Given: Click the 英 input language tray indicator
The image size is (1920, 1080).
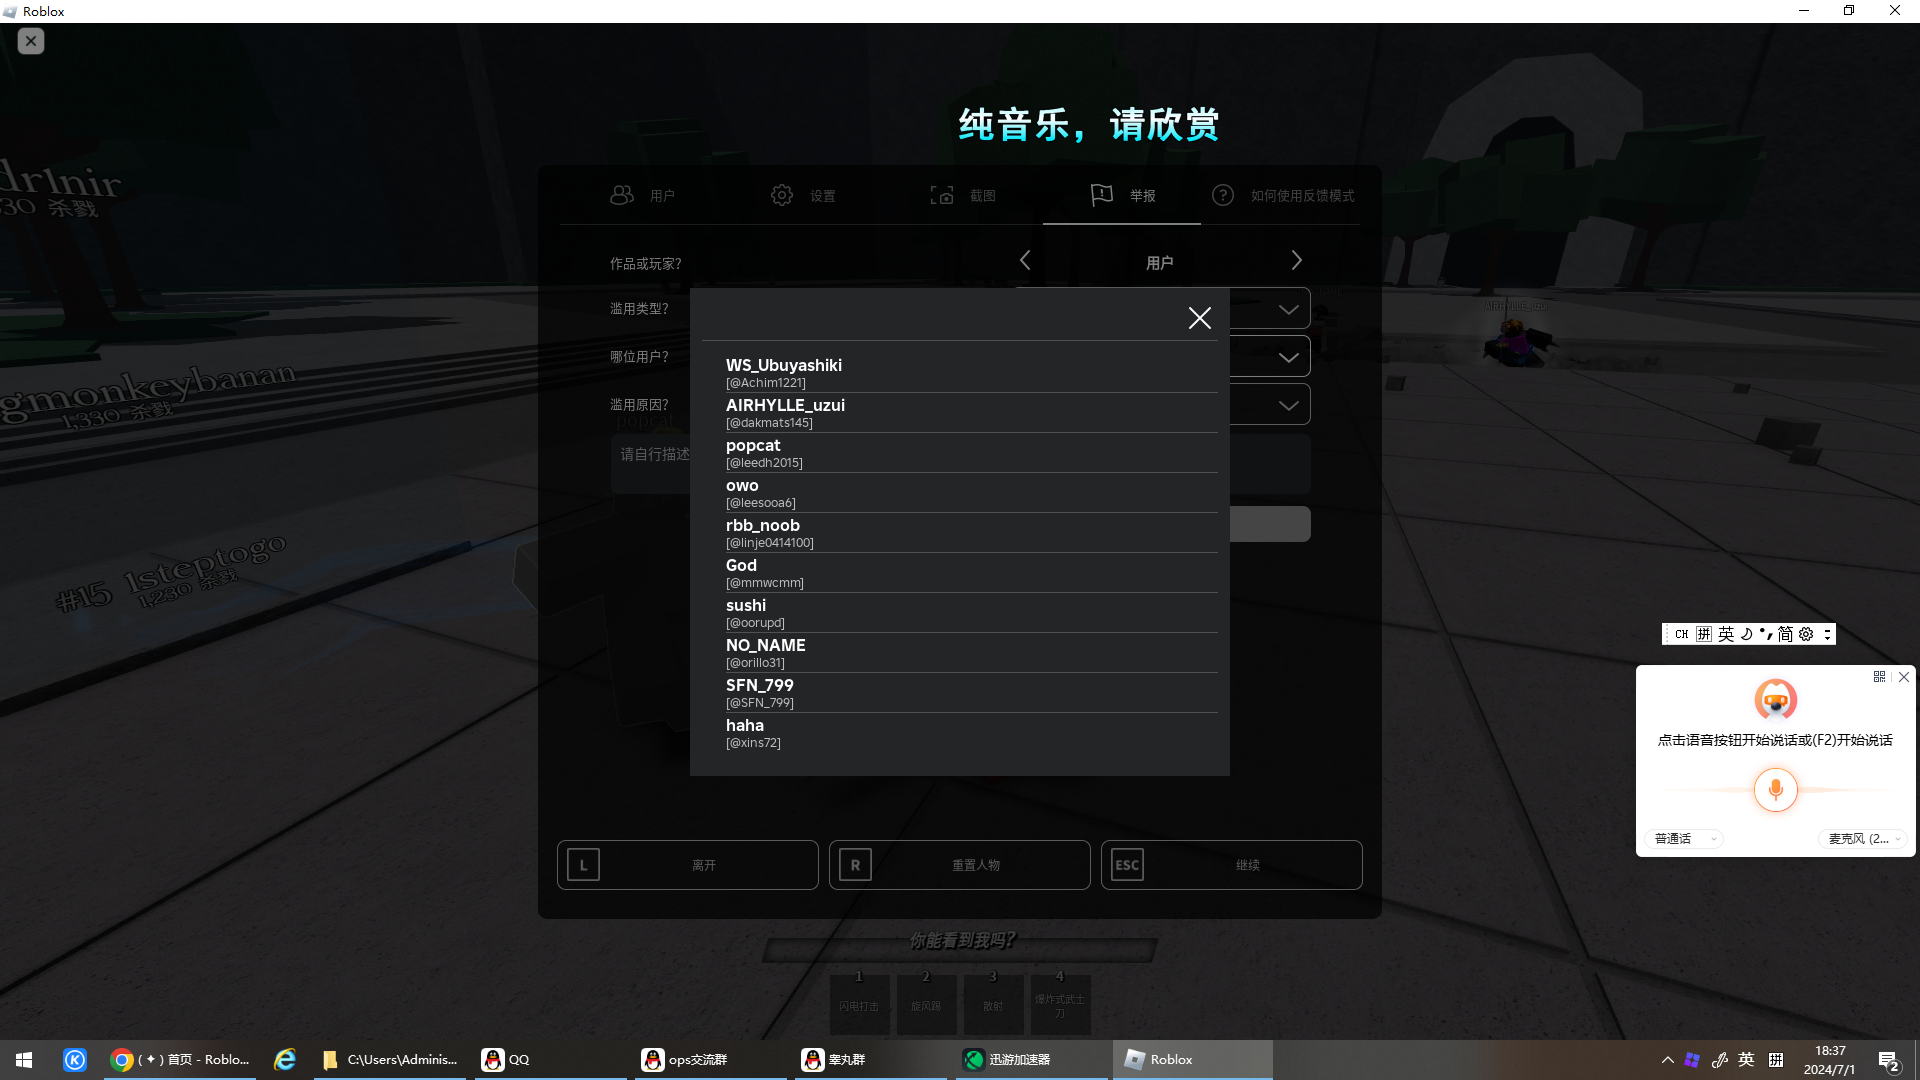Looking at the screenshot, I should pos(1746,1060).
